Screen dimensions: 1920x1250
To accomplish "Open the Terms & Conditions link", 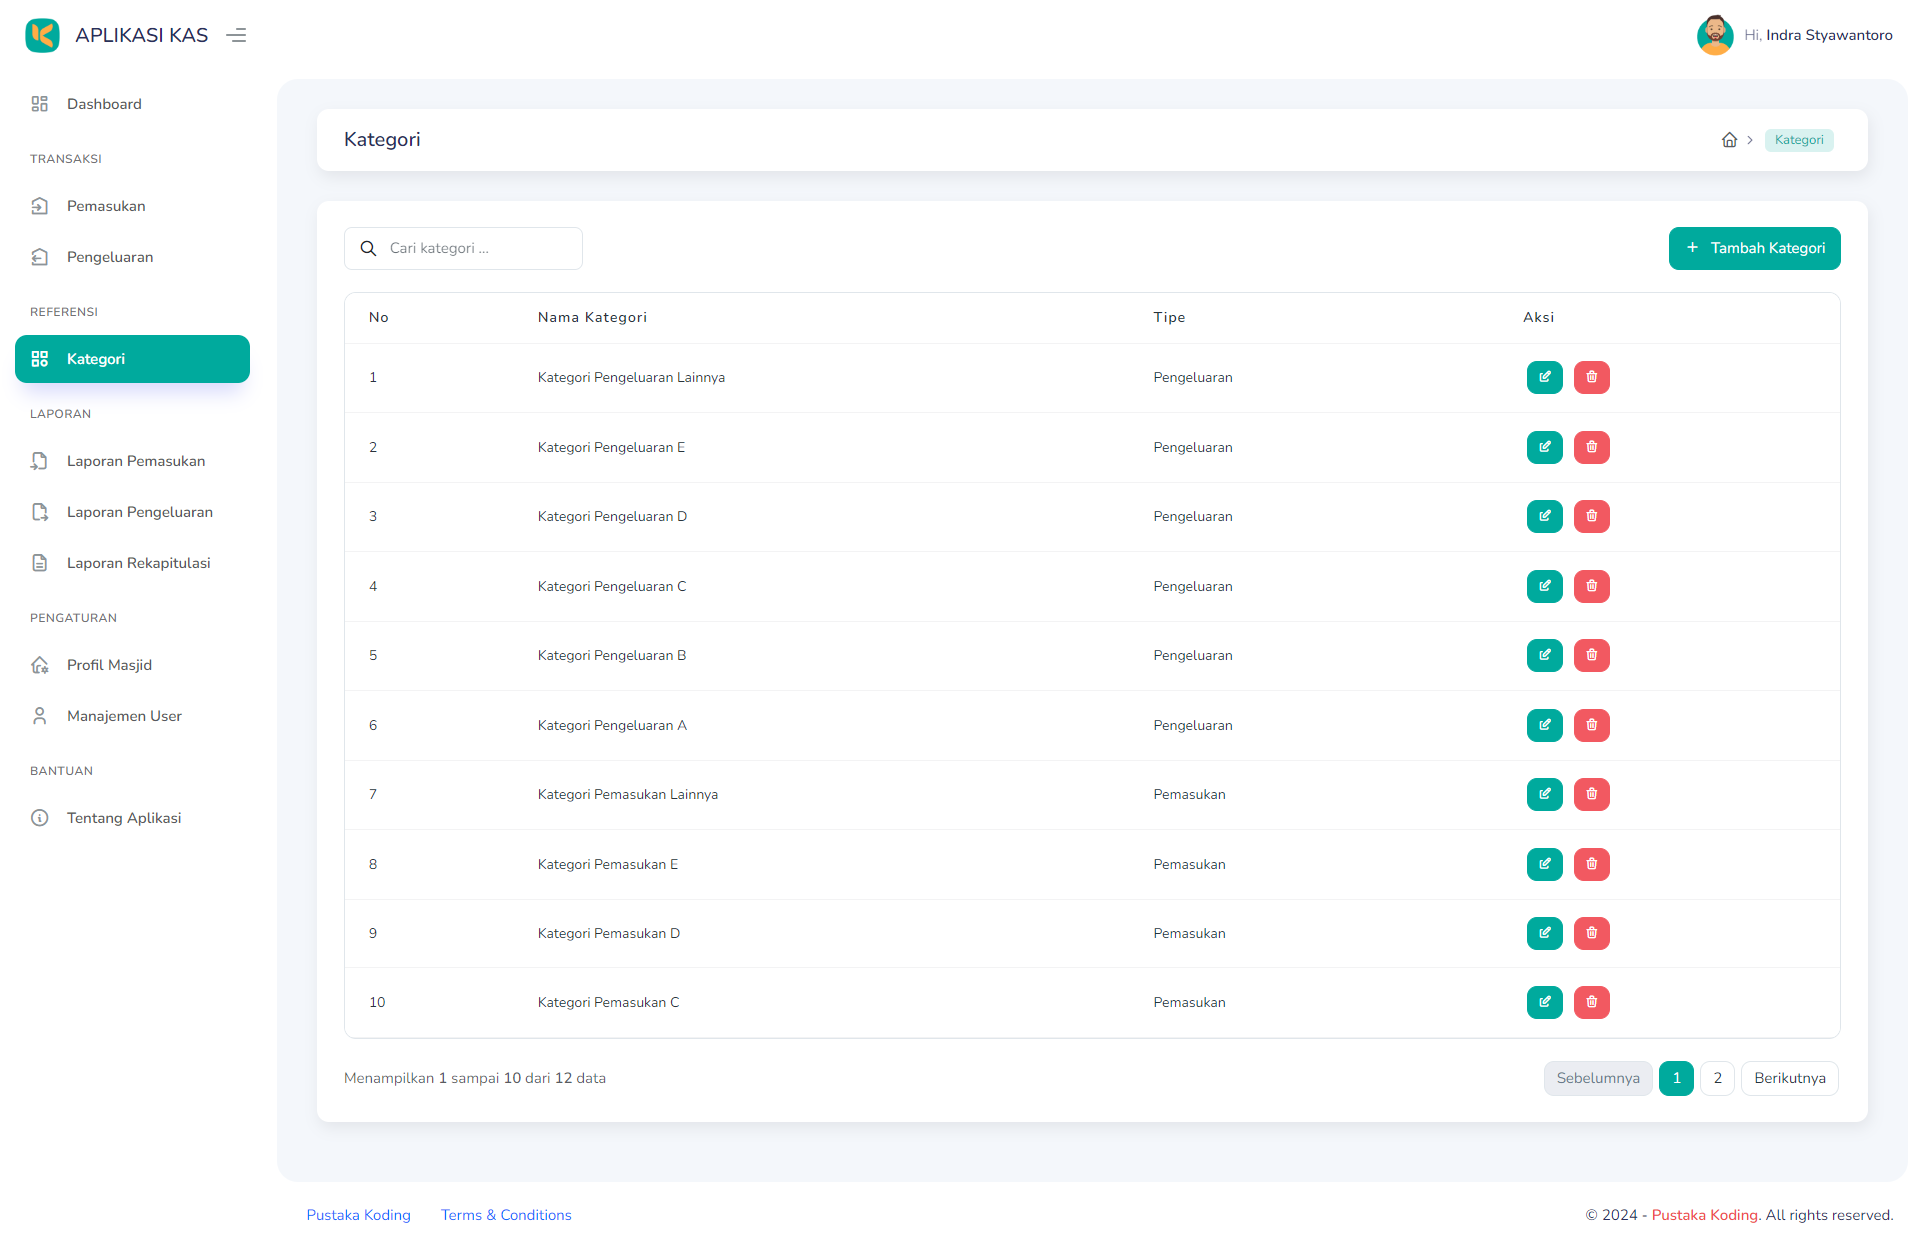I will click(x=505, y=1214).
